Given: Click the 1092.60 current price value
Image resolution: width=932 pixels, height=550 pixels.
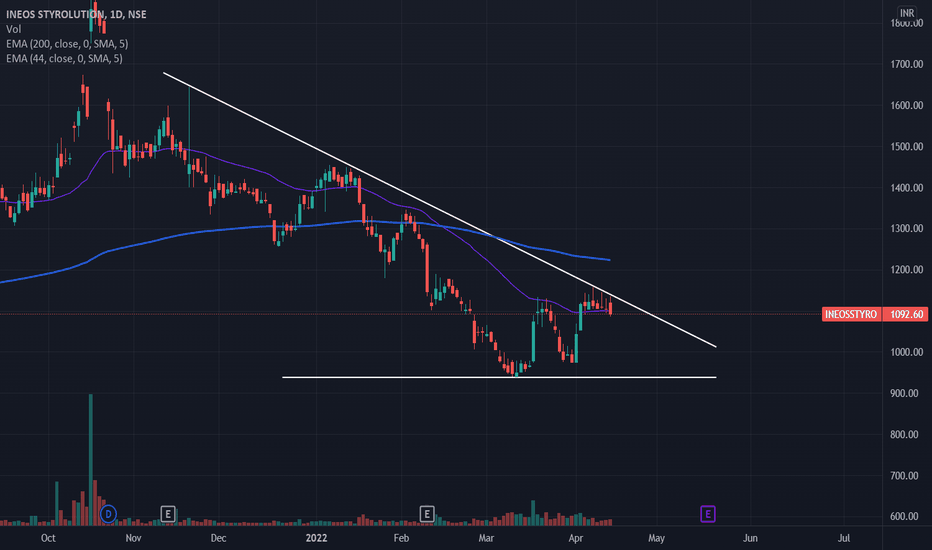Looking at the screenshot, I should 906,314.
